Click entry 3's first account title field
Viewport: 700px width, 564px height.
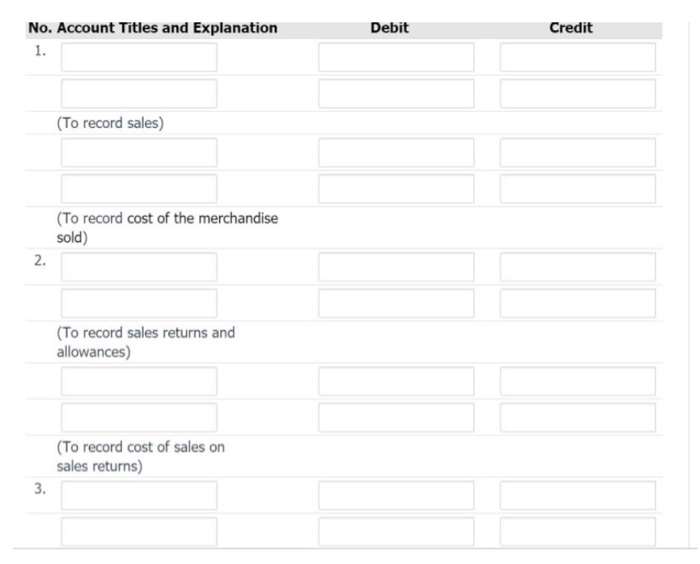(139, 495)
